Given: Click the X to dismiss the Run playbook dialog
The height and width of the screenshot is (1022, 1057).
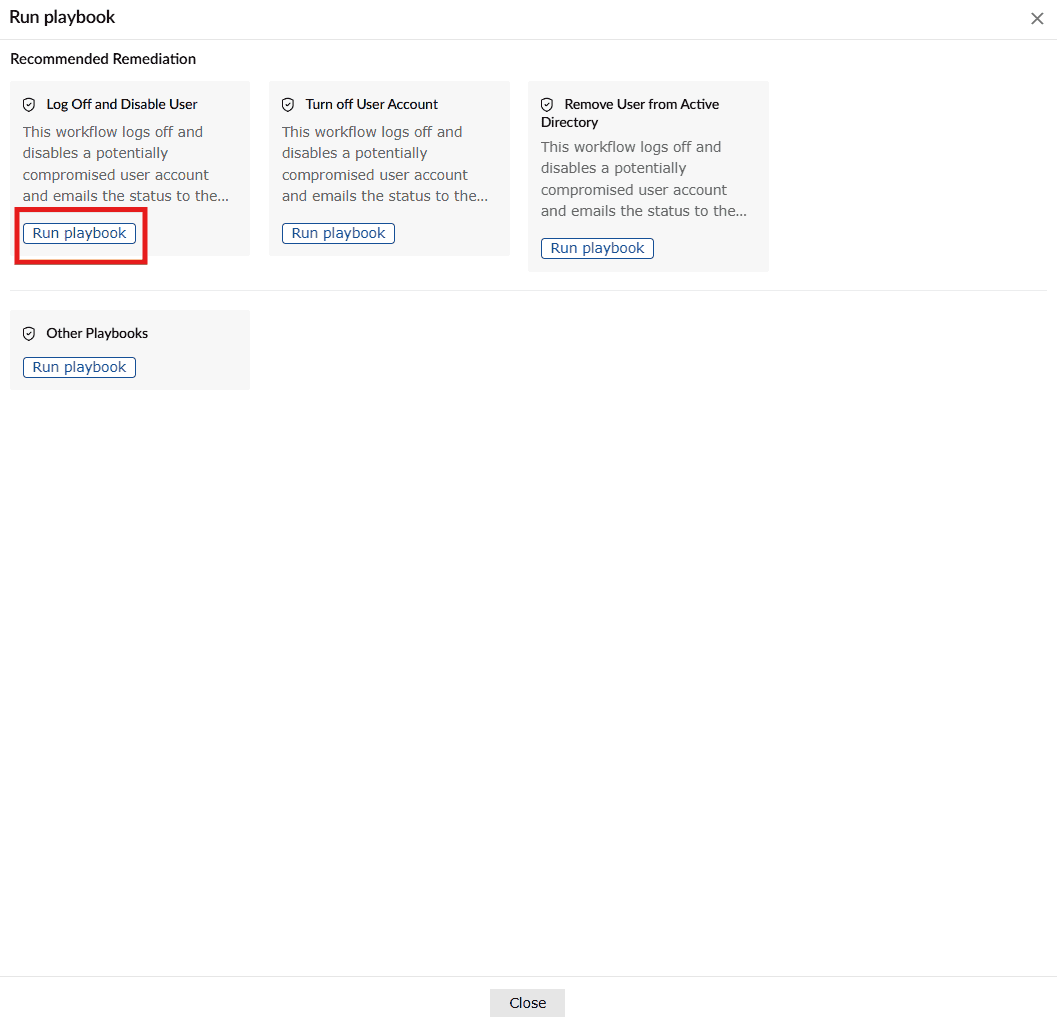Looking at the screenshot, I should pos(1037,18).
